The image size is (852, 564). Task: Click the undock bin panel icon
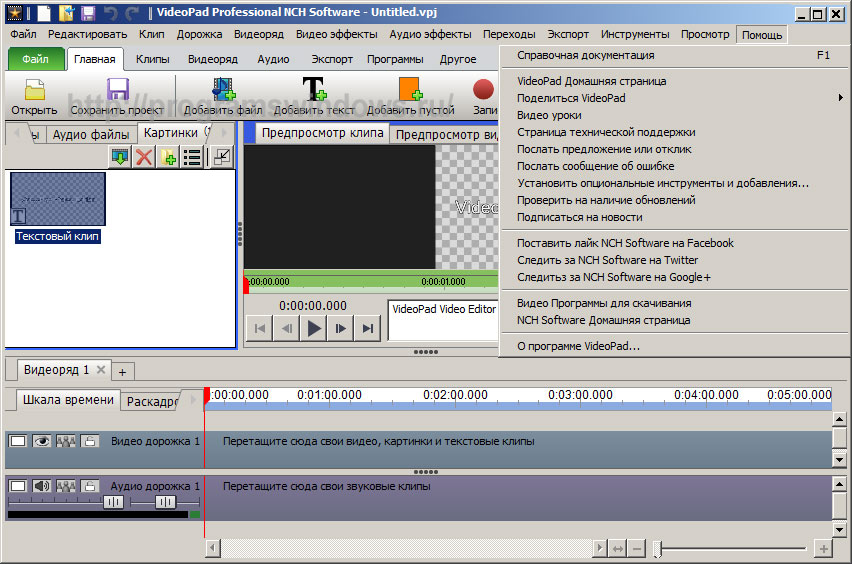222,158
